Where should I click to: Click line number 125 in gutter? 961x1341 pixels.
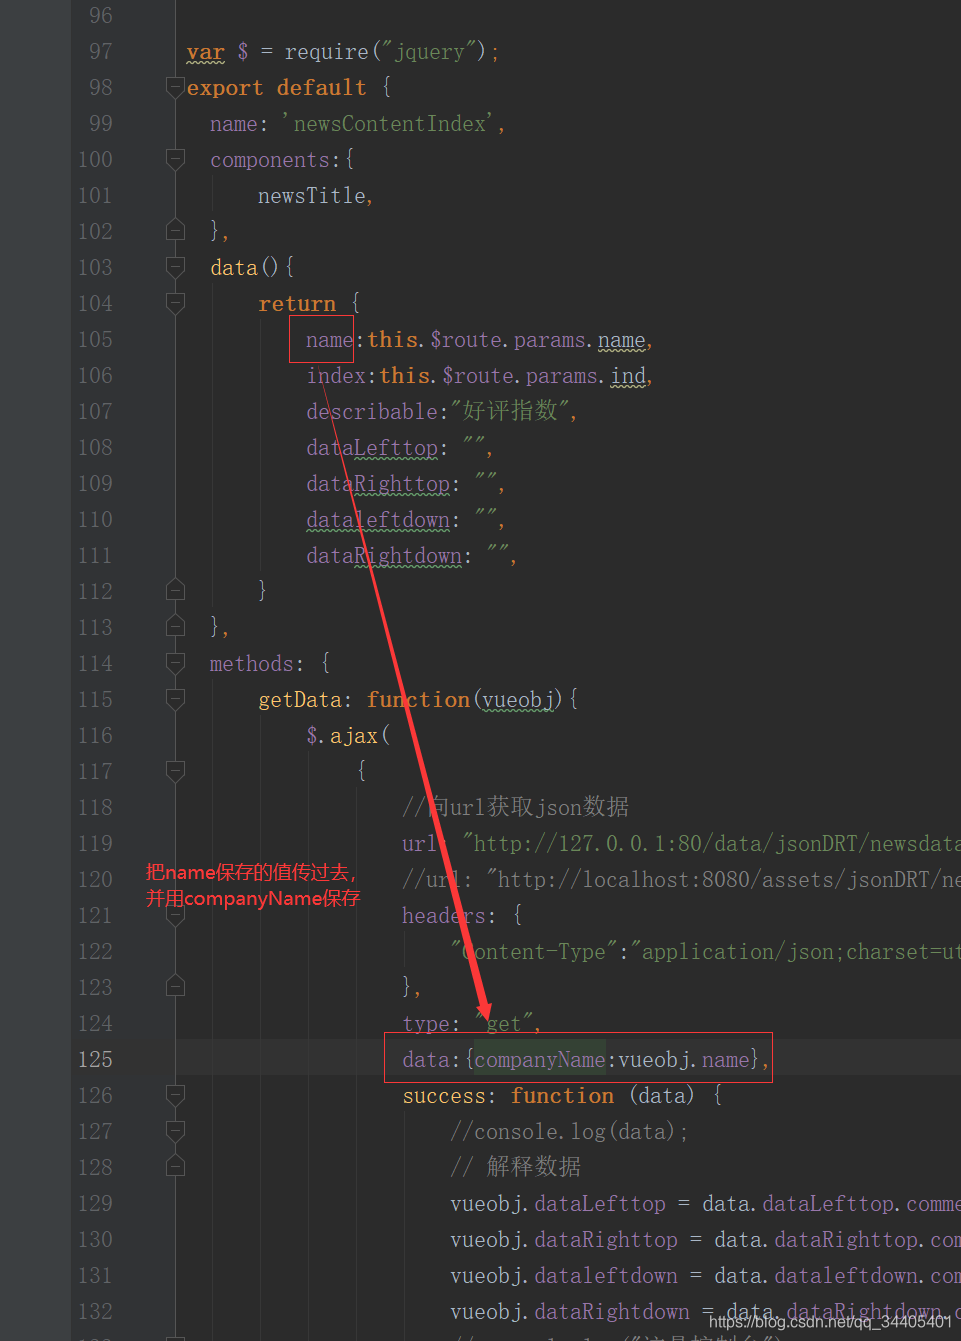click(95, 1059)
